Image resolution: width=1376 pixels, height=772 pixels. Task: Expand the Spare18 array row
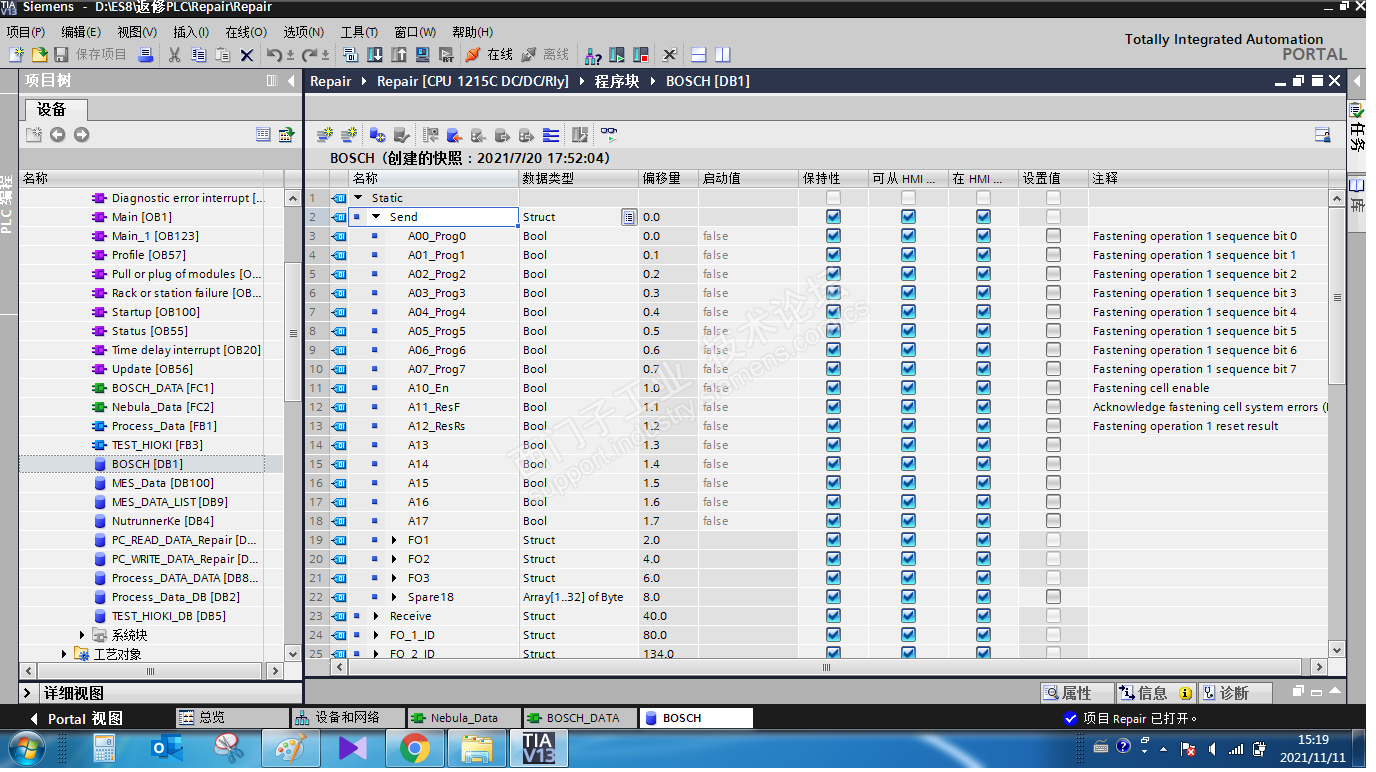pyautogui.click(x=394, y=597)
